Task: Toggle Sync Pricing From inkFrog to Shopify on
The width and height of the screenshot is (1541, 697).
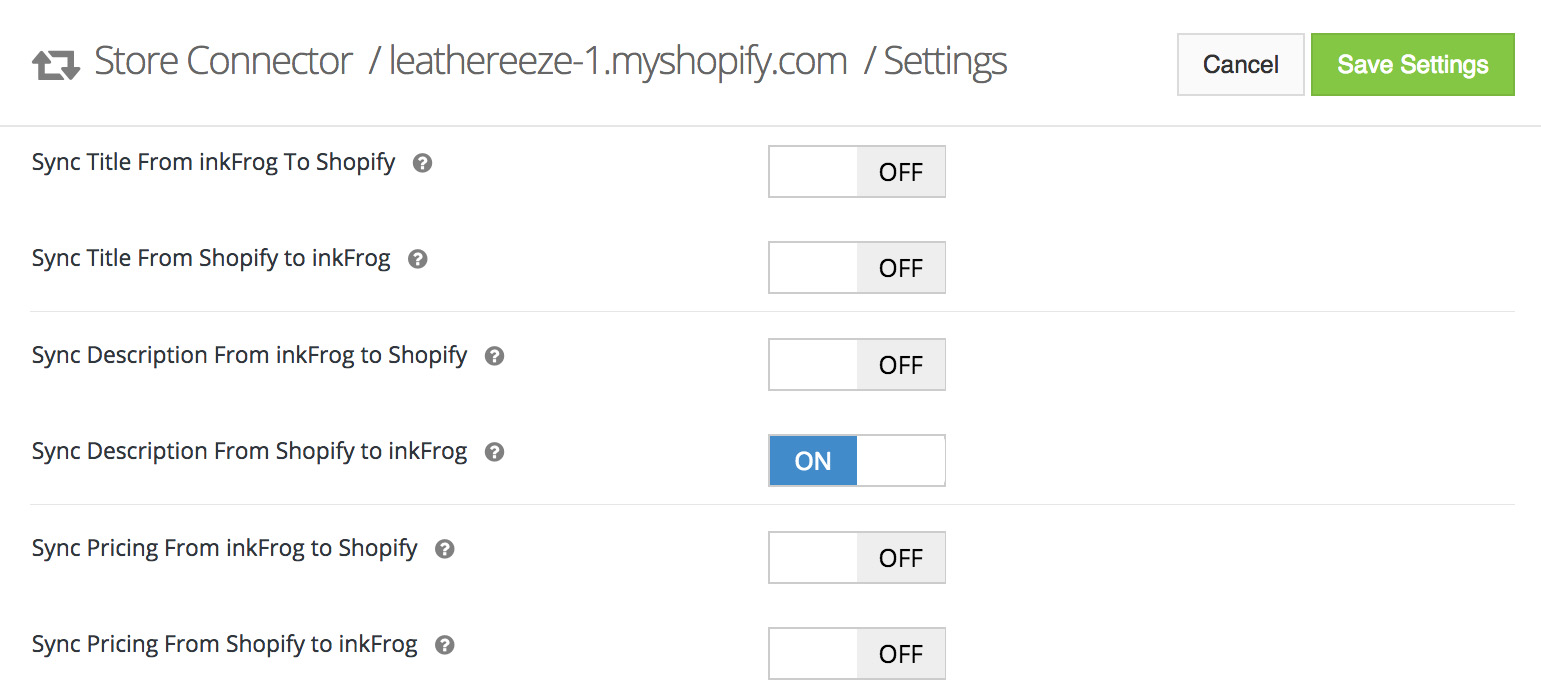Action: 857,558
